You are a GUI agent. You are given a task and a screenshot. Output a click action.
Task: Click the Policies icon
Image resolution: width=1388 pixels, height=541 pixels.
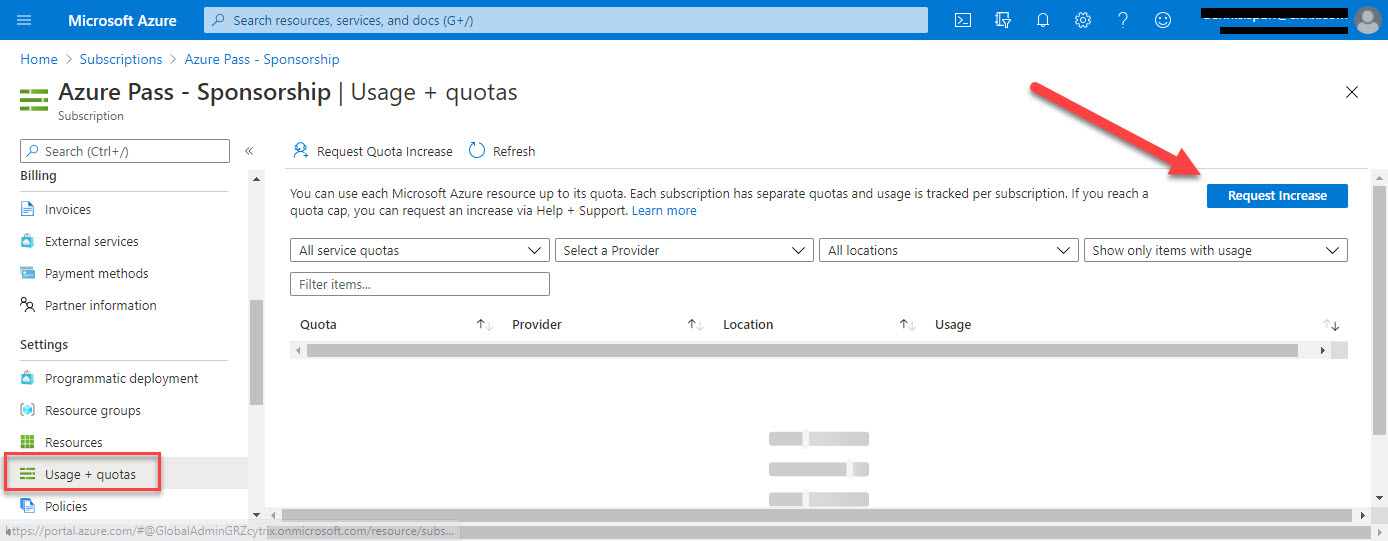[x=28, y=506]
